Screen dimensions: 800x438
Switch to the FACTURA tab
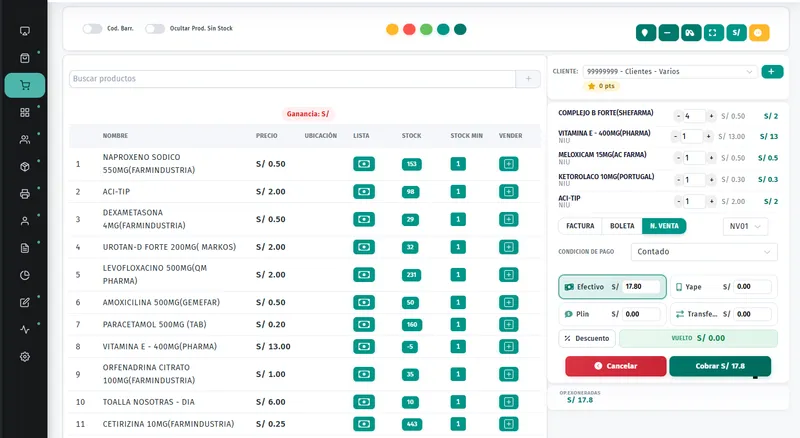pos(580,226)
